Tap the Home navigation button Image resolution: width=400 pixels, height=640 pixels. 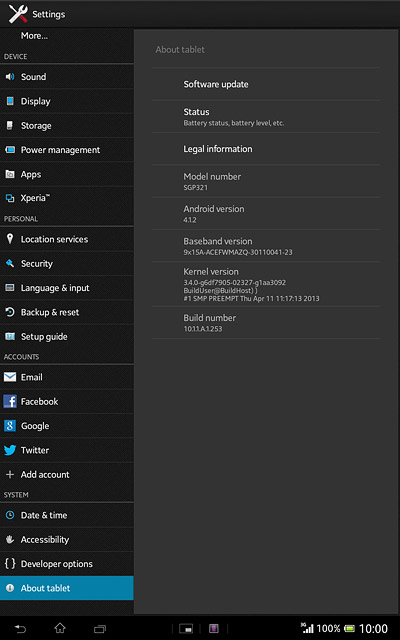60,628
